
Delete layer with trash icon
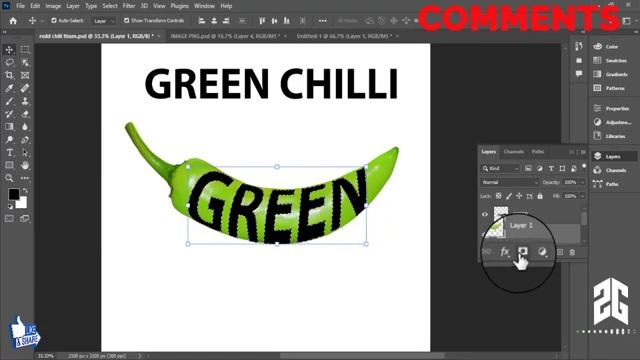point(572,252)
